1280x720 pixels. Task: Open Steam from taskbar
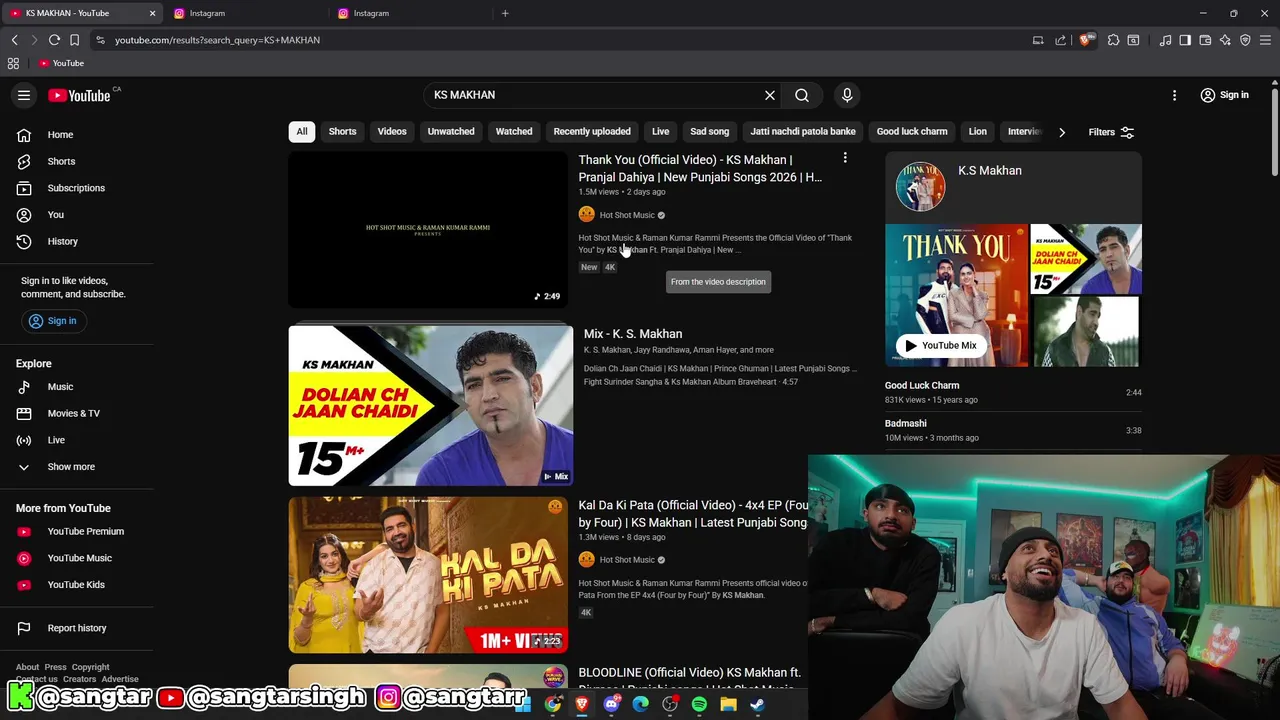757,704
